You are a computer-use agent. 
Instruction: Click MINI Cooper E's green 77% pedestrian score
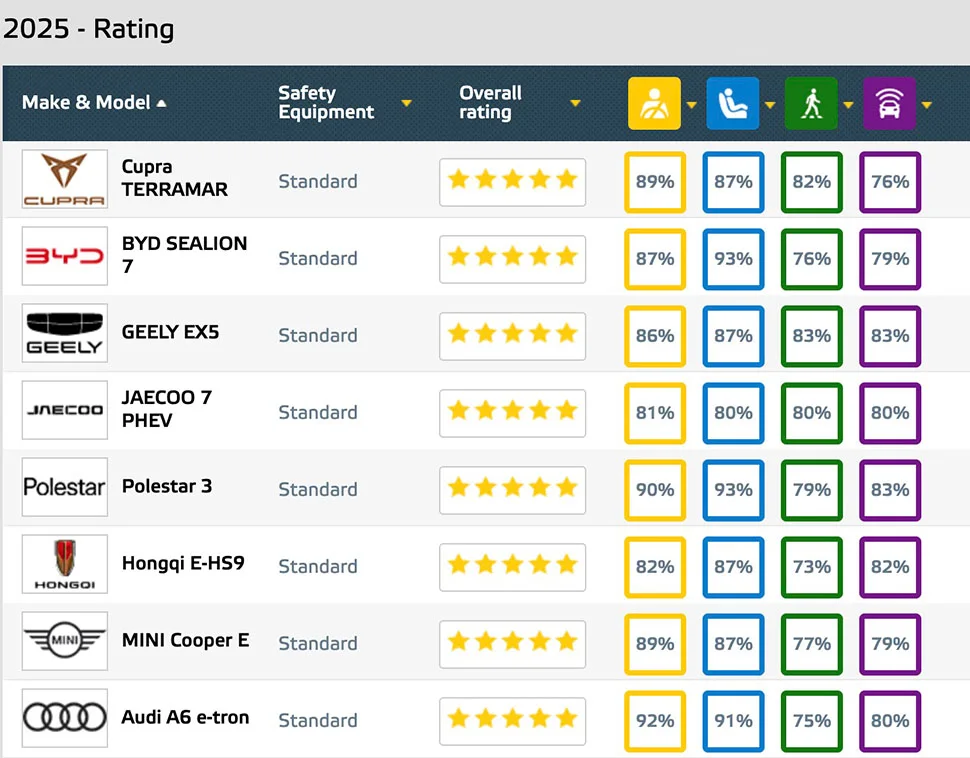812,644
